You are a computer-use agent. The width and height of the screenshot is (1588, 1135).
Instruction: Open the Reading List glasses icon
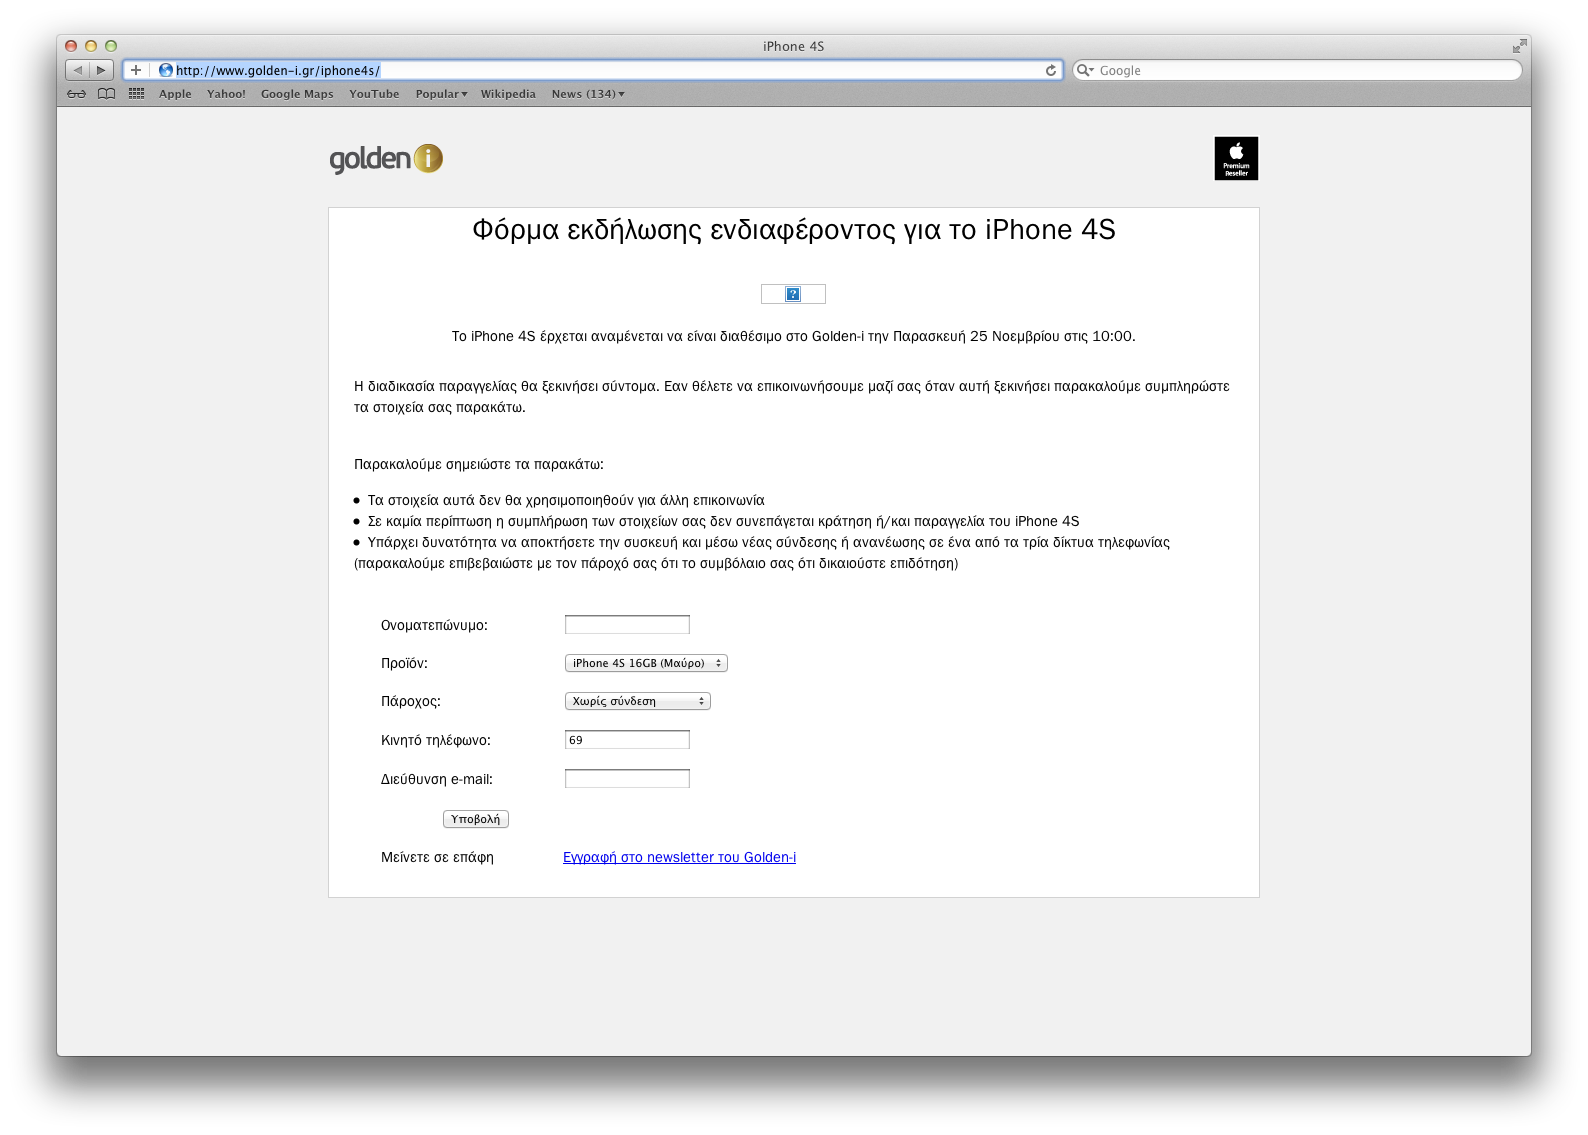[x=77, y=94]
